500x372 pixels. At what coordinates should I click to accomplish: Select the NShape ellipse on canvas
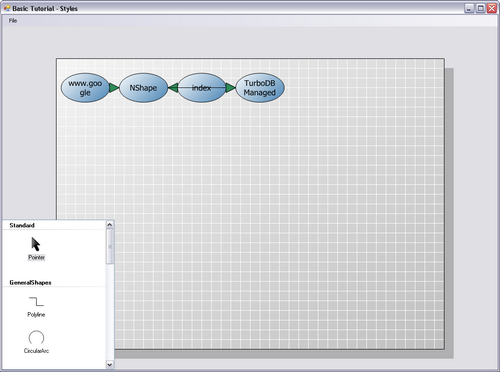(x=143, y=88)
